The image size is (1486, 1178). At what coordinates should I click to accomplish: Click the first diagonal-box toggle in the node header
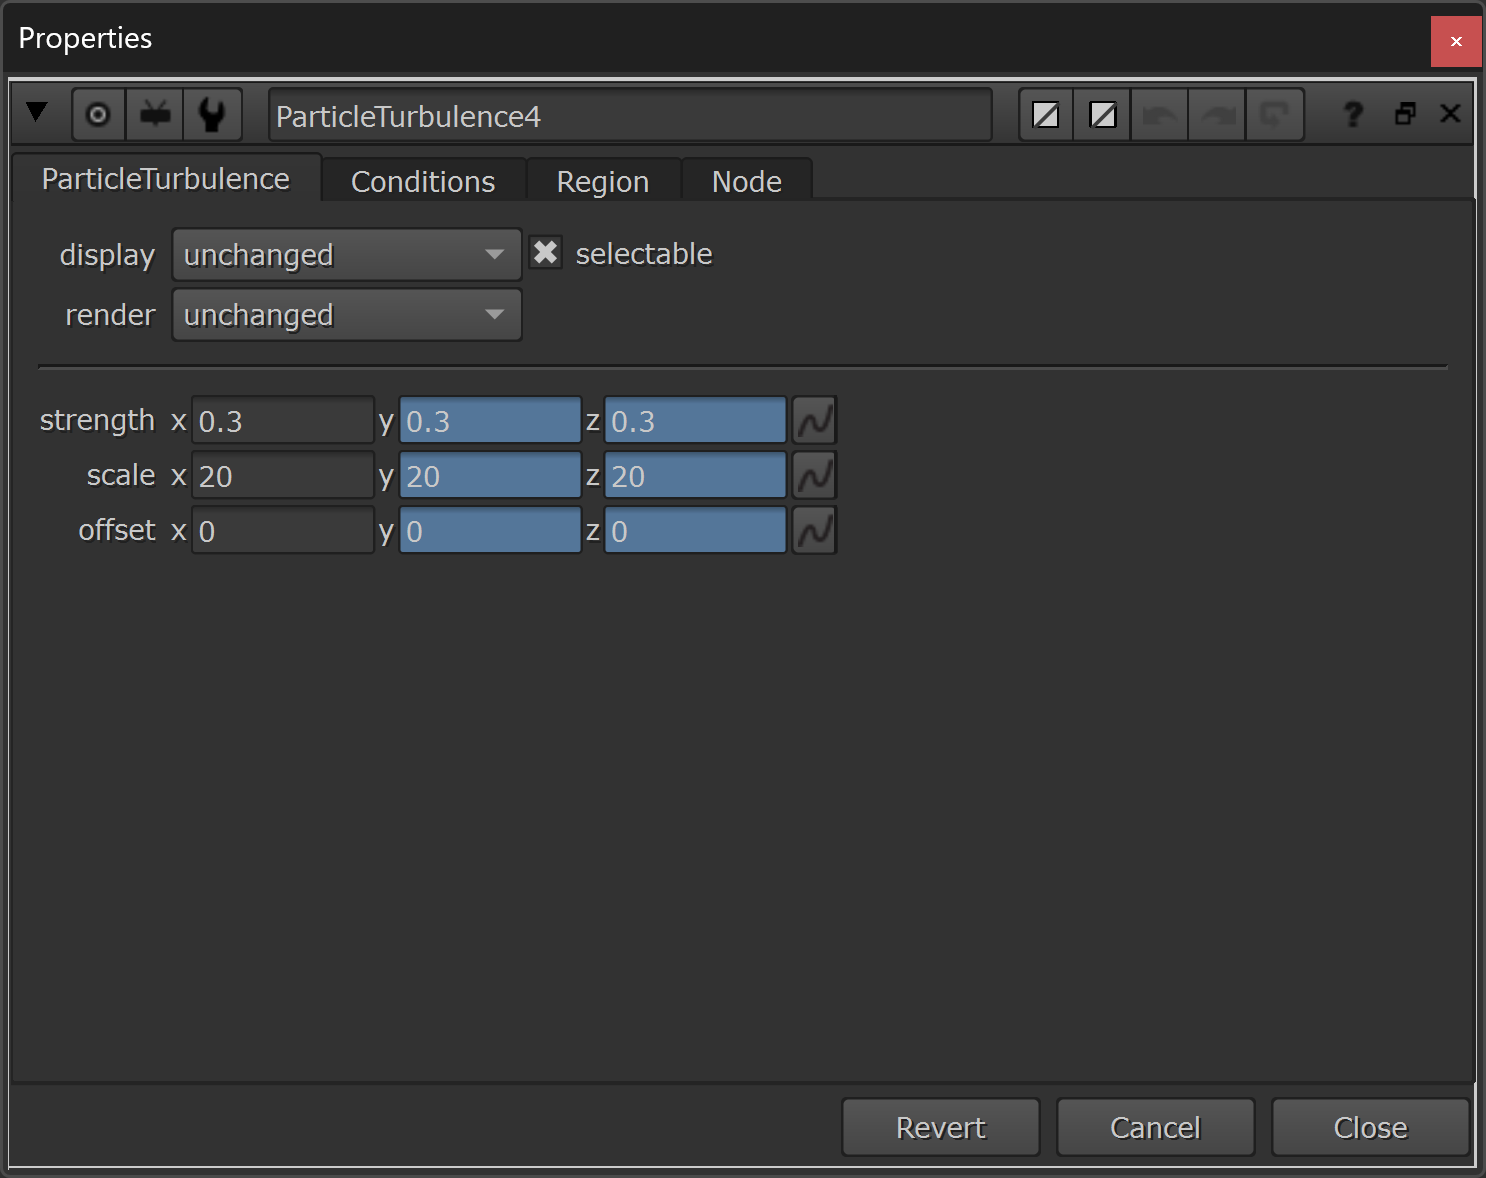click(x=1046, y=115)
